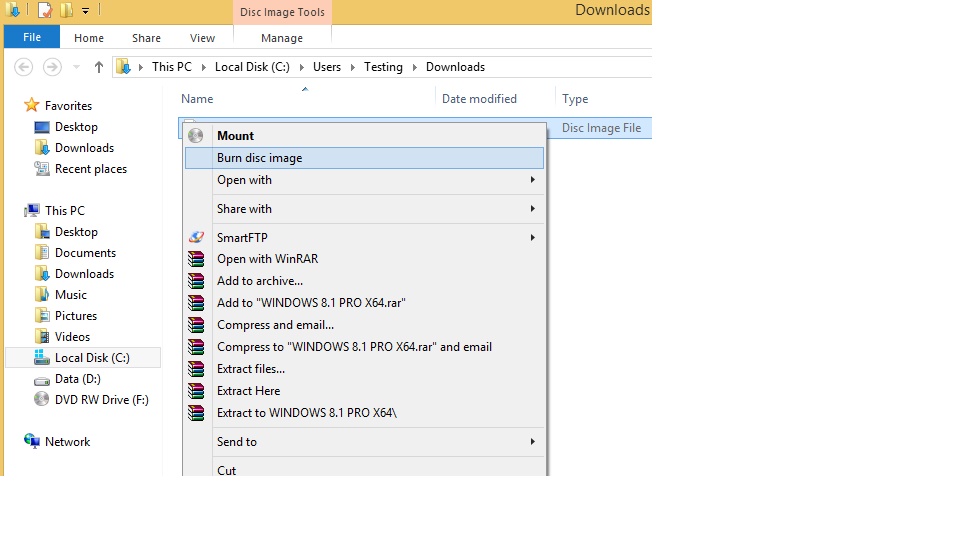Click the Mount disc icon in context menu

[195, 135]
